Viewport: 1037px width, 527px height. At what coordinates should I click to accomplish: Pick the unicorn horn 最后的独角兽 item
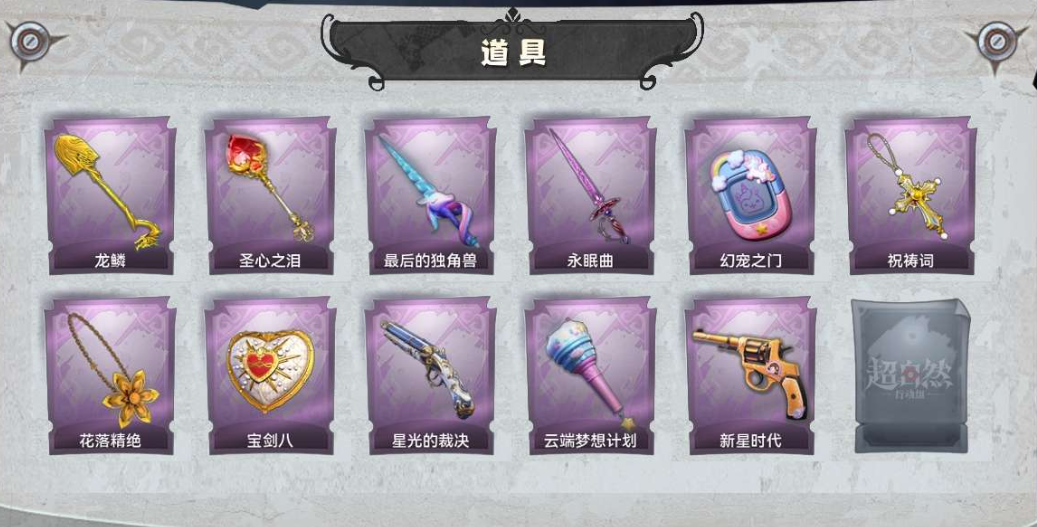click(431, 196)
